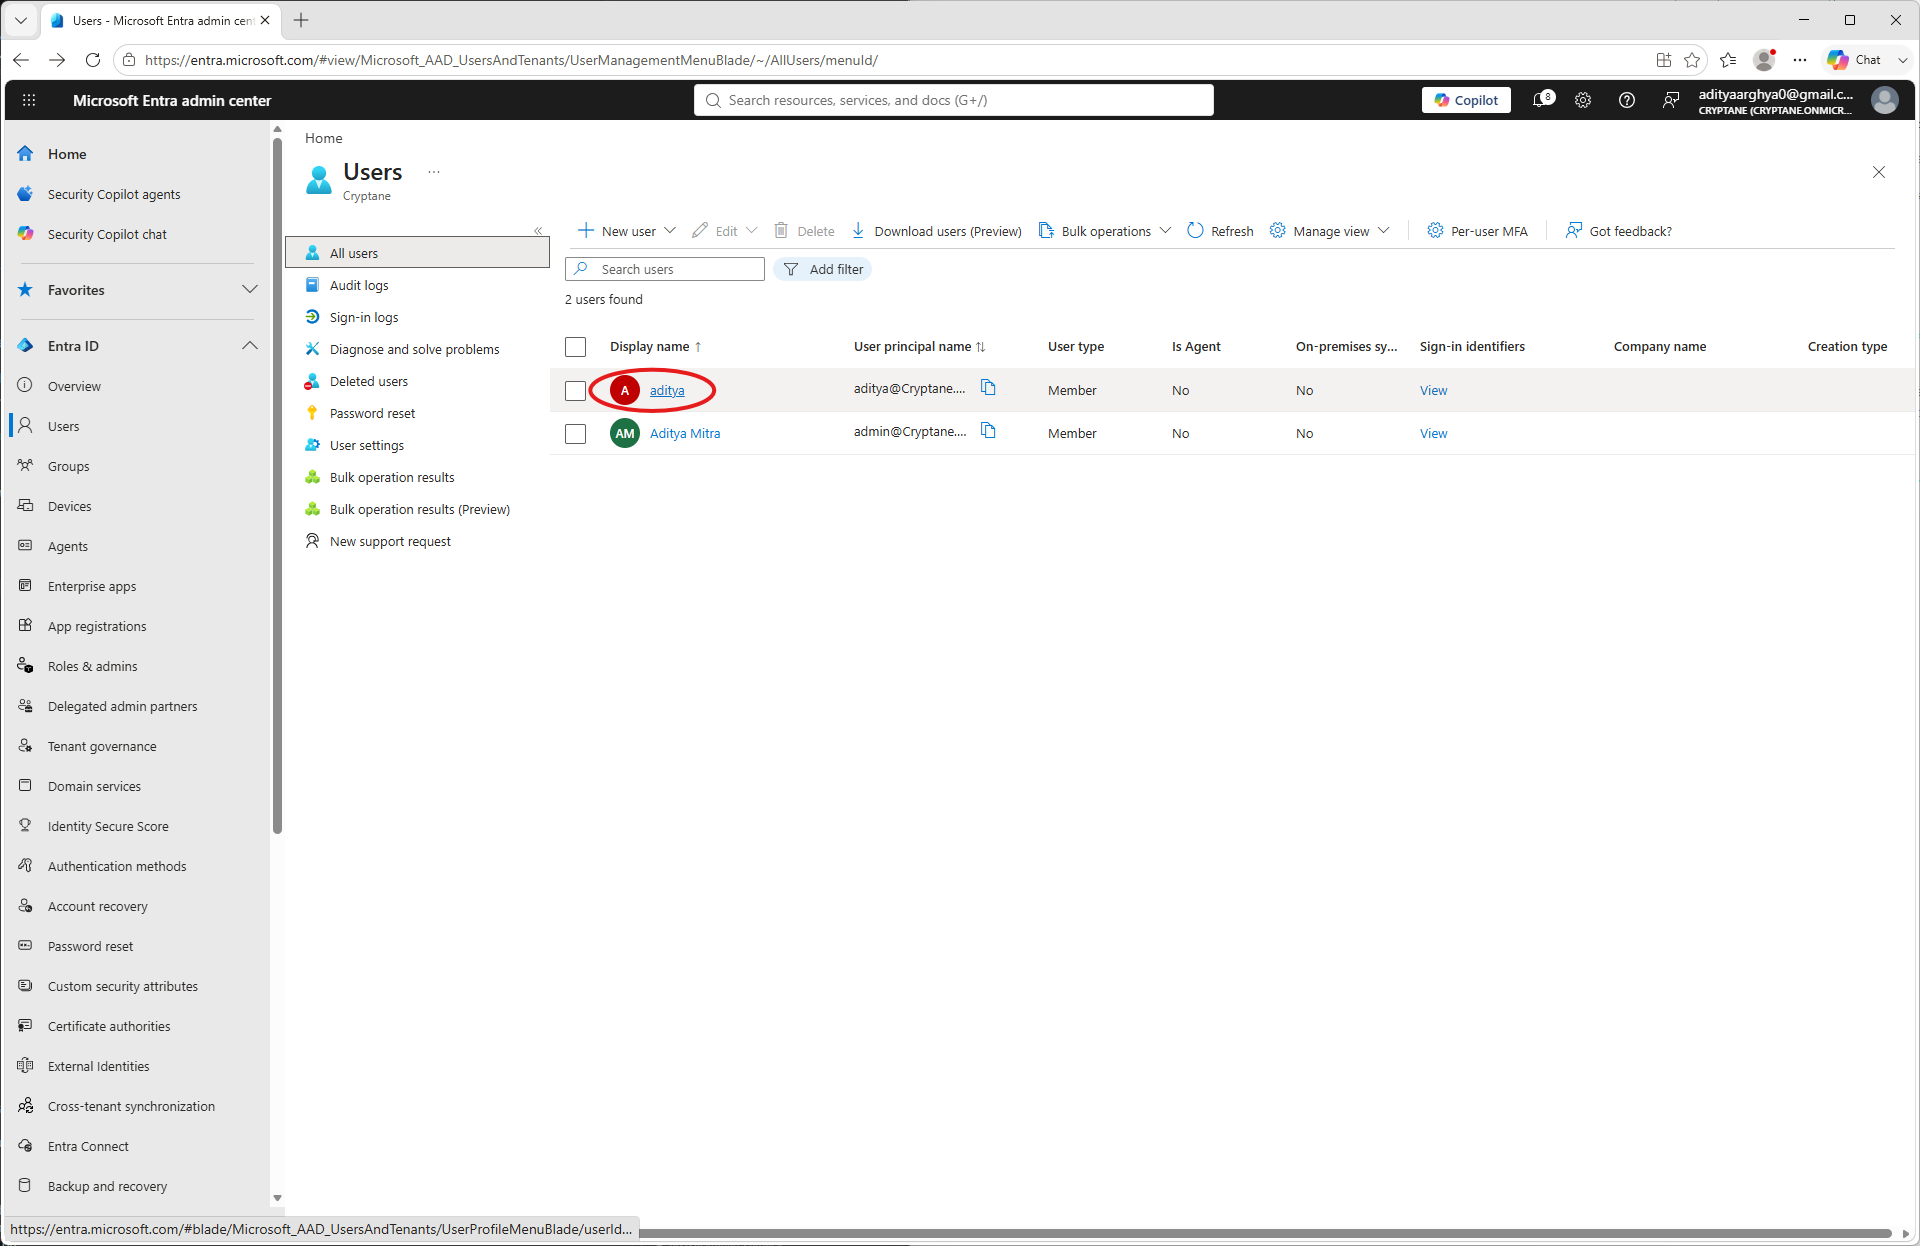Open the signed-in account avatar
The width and height of the screenshot is (1920, 1246).
click(x=1884, y=100)
